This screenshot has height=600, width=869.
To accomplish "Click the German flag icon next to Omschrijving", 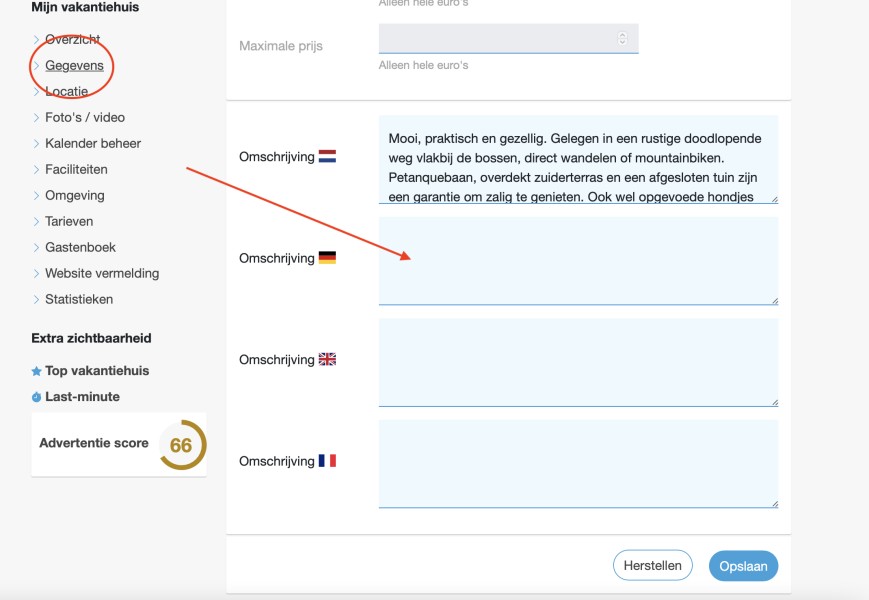I will [x=327, y=258].
